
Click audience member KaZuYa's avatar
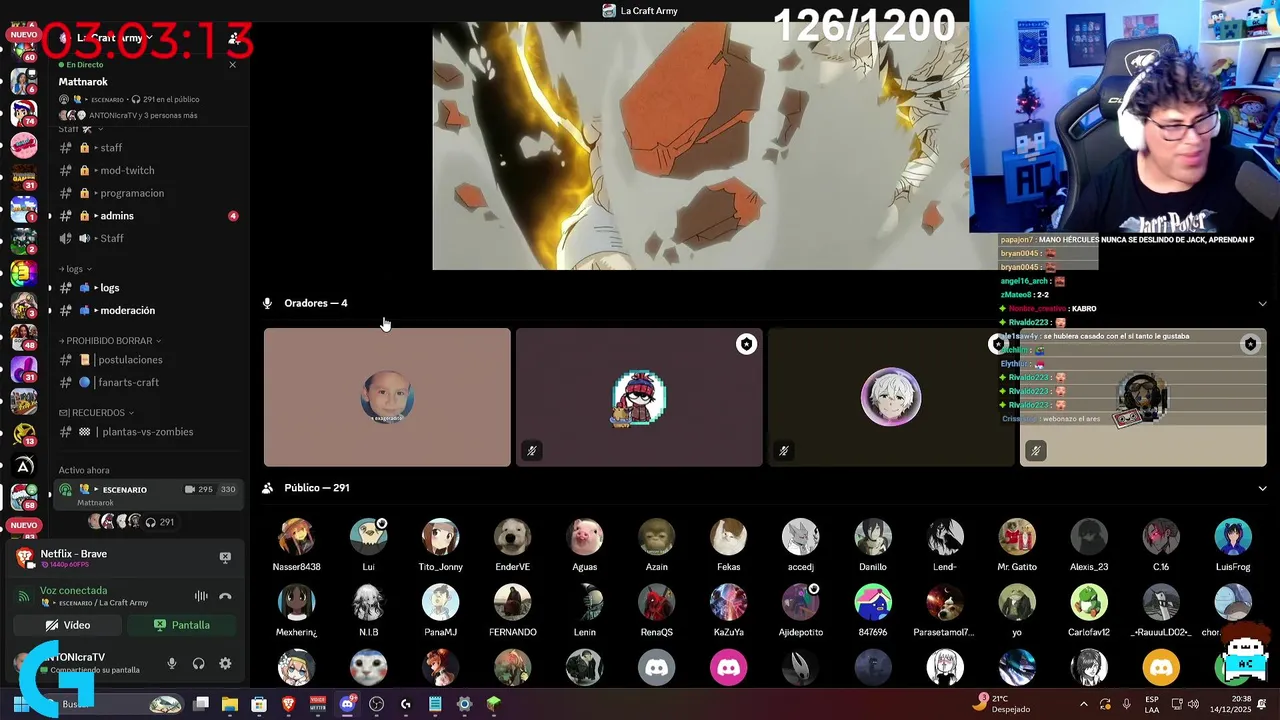[728, 603]
